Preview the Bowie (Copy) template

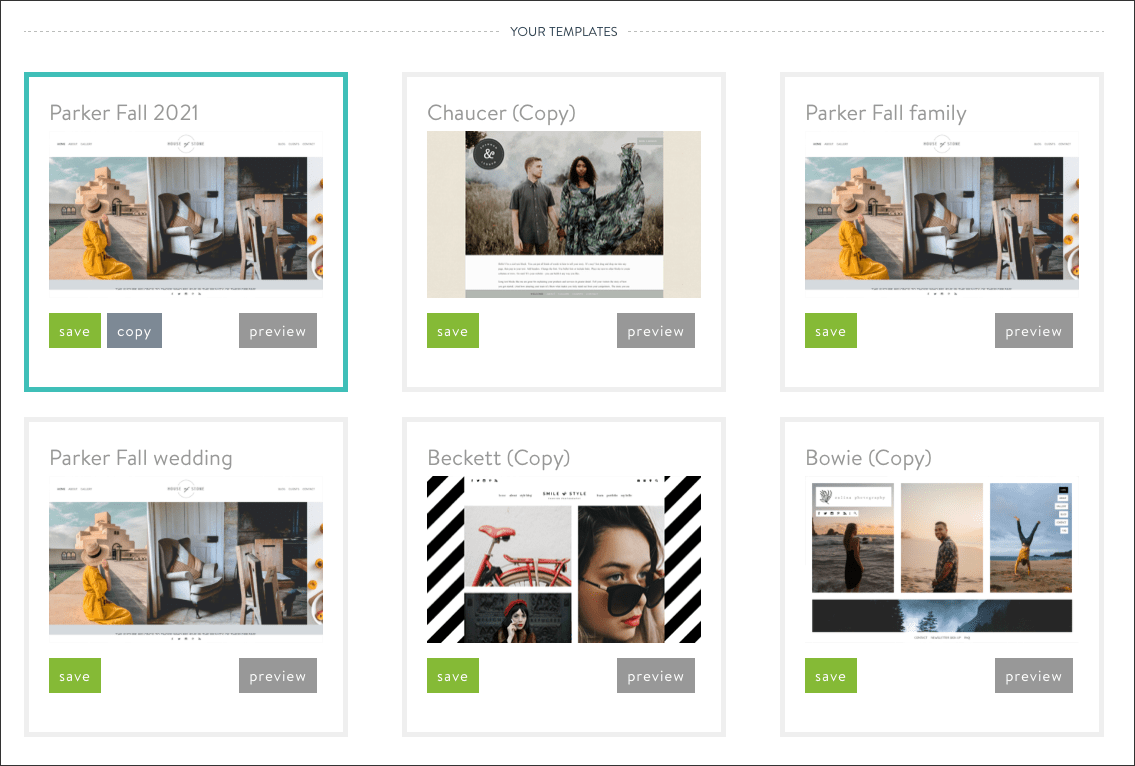[x=1033, y=675]
